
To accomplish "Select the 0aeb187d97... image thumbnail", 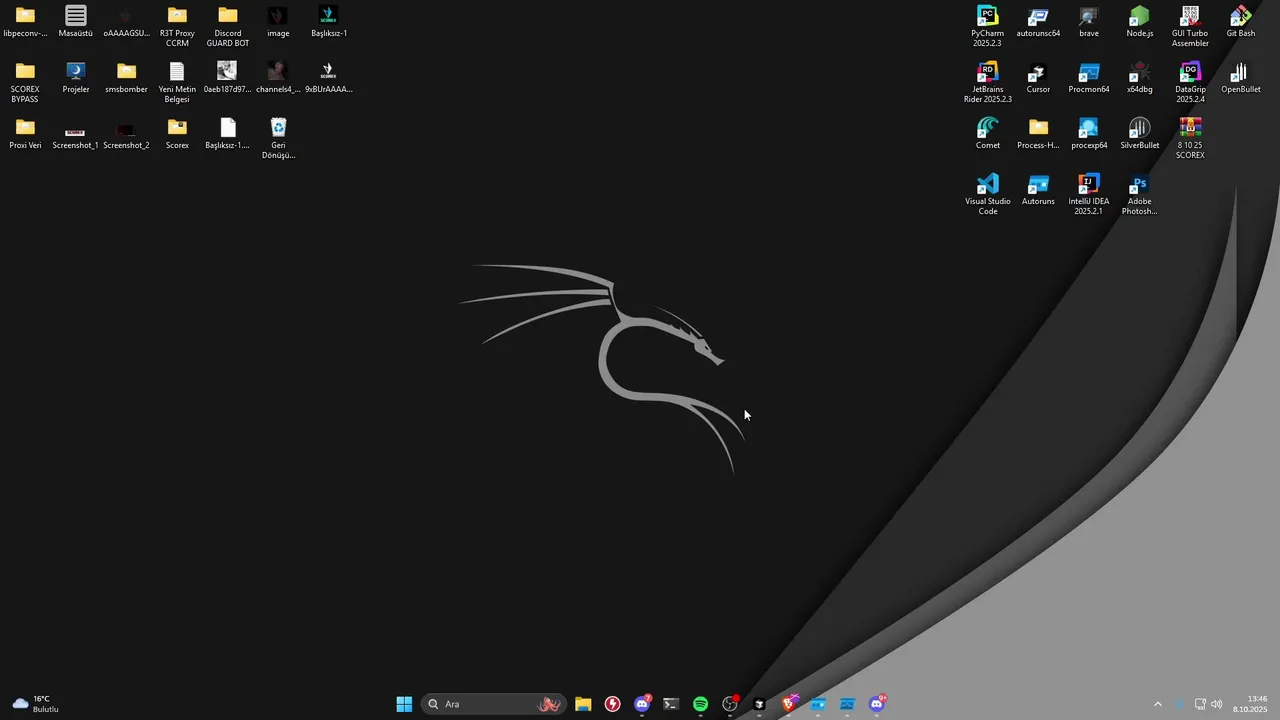I will coord(228,78).
